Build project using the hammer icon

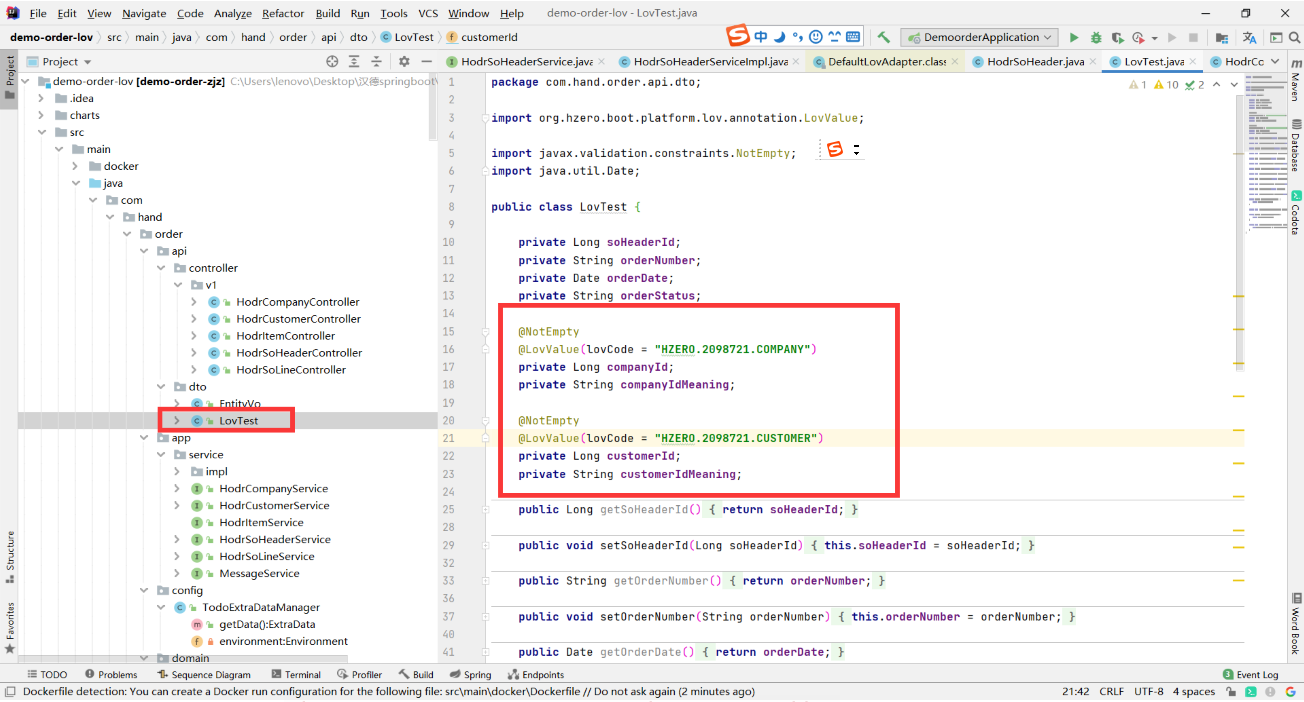pyautogui.click(x=884, y=38)
